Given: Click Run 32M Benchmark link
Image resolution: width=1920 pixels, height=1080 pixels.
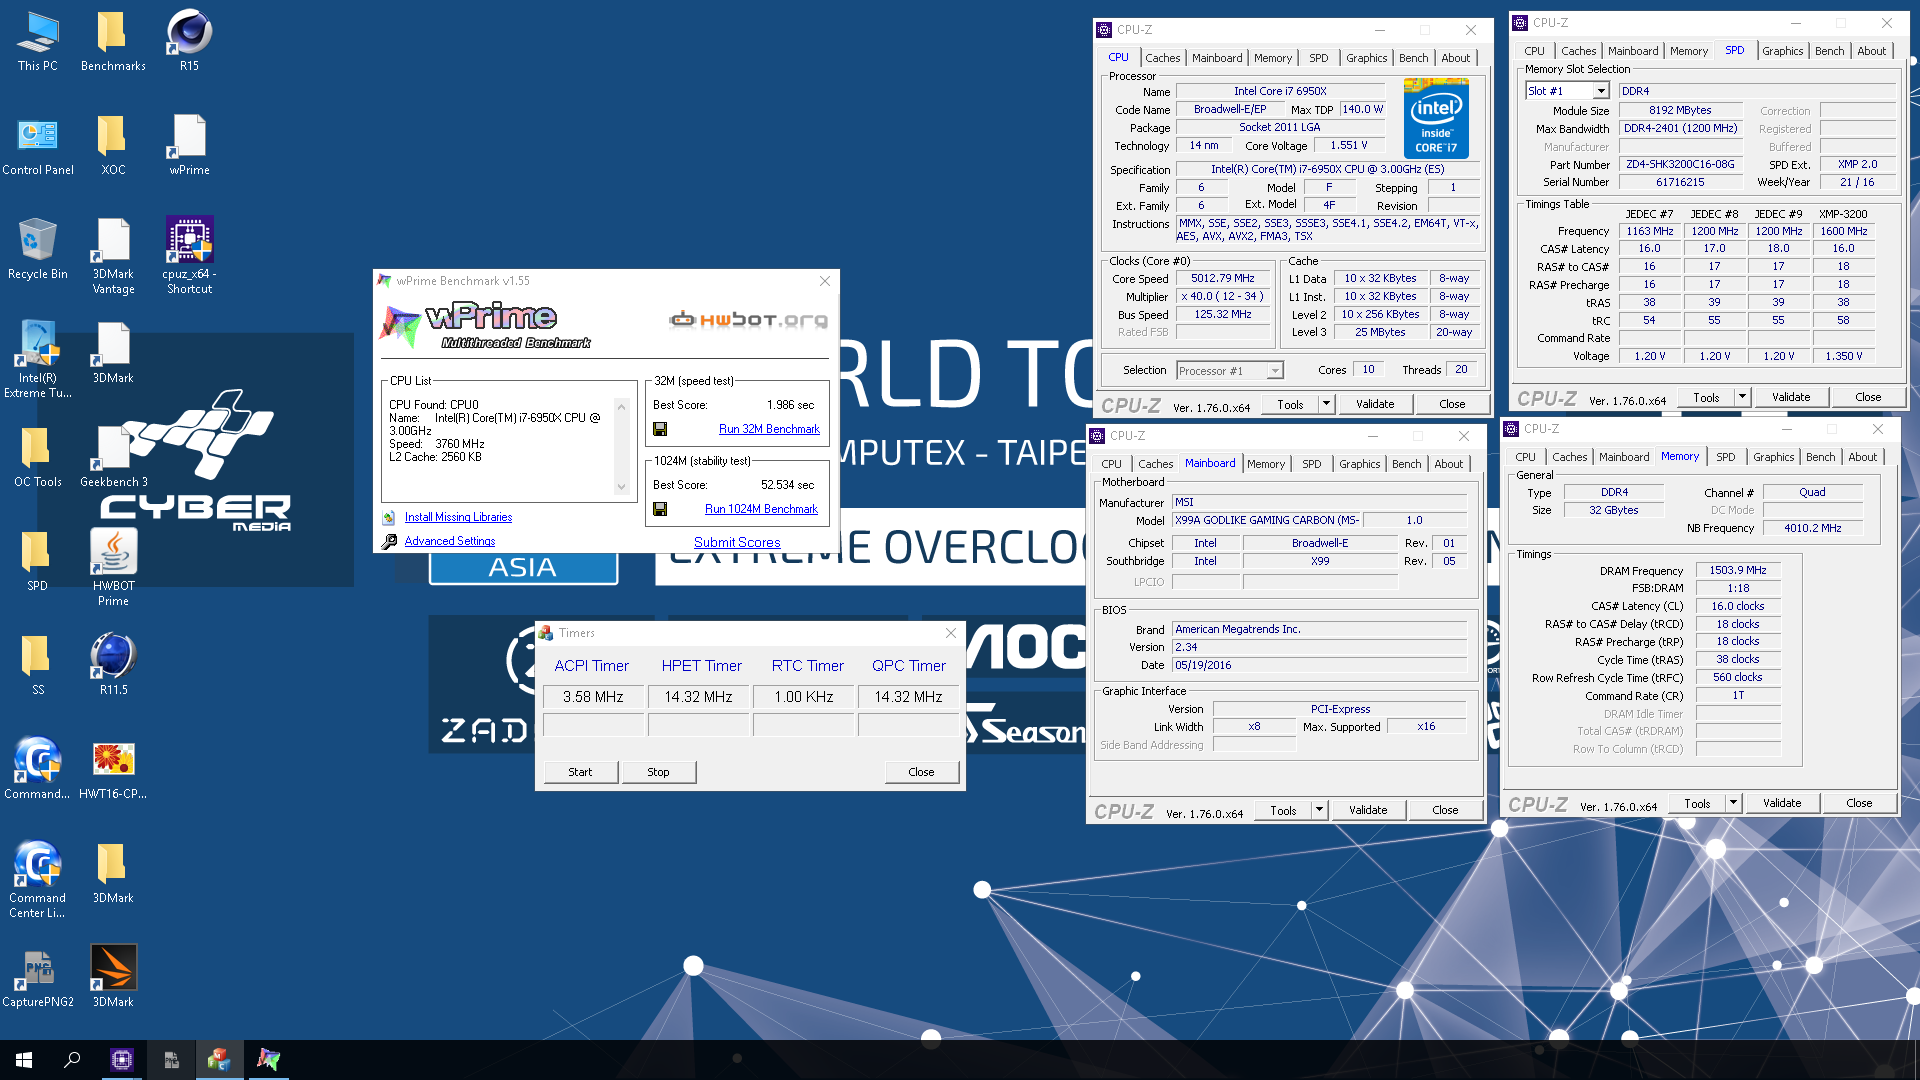Looking at the screenshot, I should (x=769, y=429).
